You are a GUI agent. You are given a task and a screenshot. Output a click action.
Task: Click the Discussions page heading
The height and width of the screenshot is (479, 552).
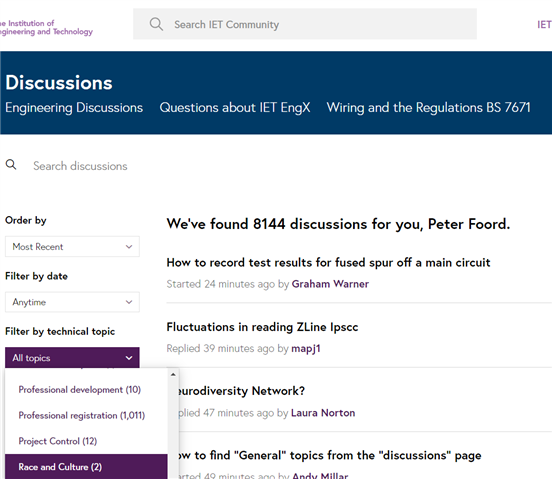[x=59, y=83]
